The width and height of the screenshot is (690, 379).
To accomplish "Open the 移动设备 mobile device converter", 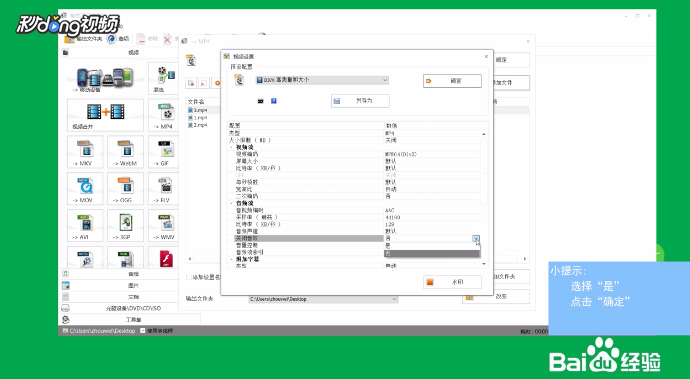I will 105,79.
